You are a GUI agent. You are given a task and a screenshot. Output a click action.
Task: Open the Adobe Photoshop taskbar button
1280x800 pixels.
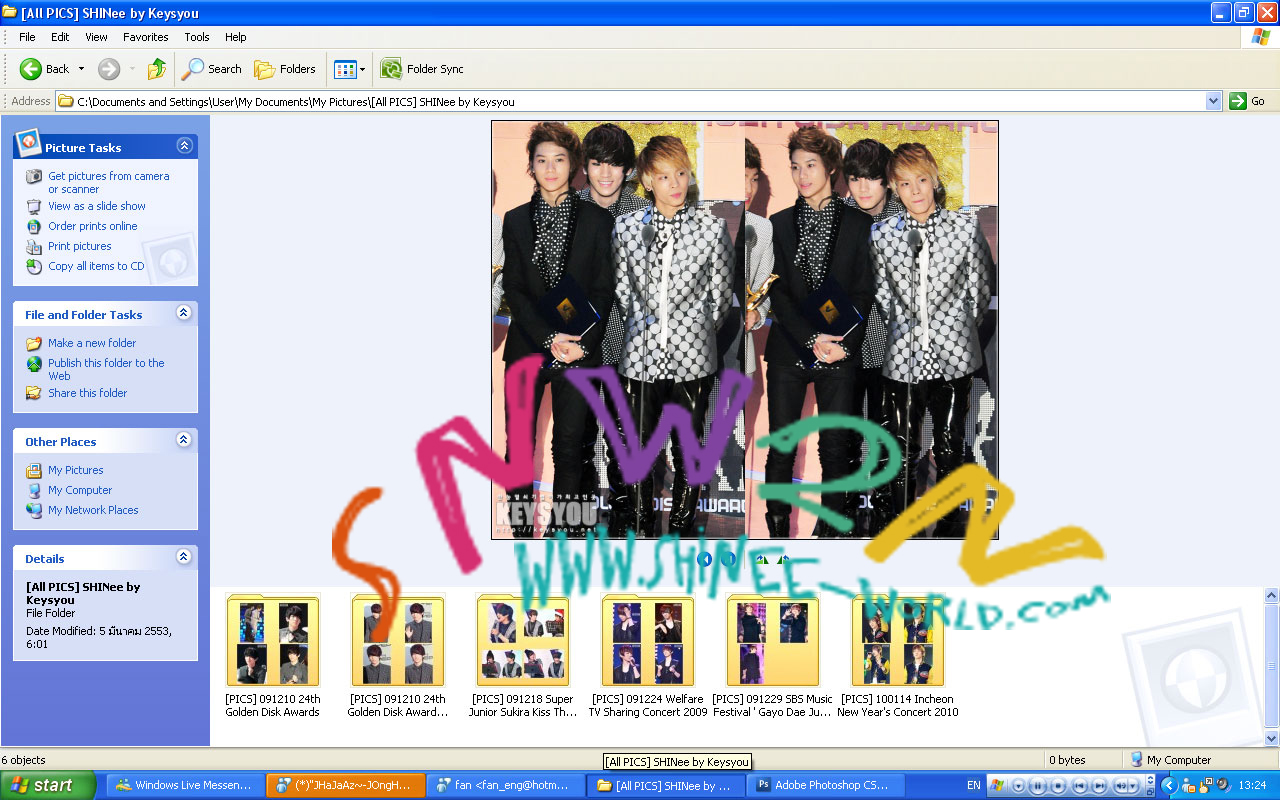pyautogui.click(x=827, y=786)
